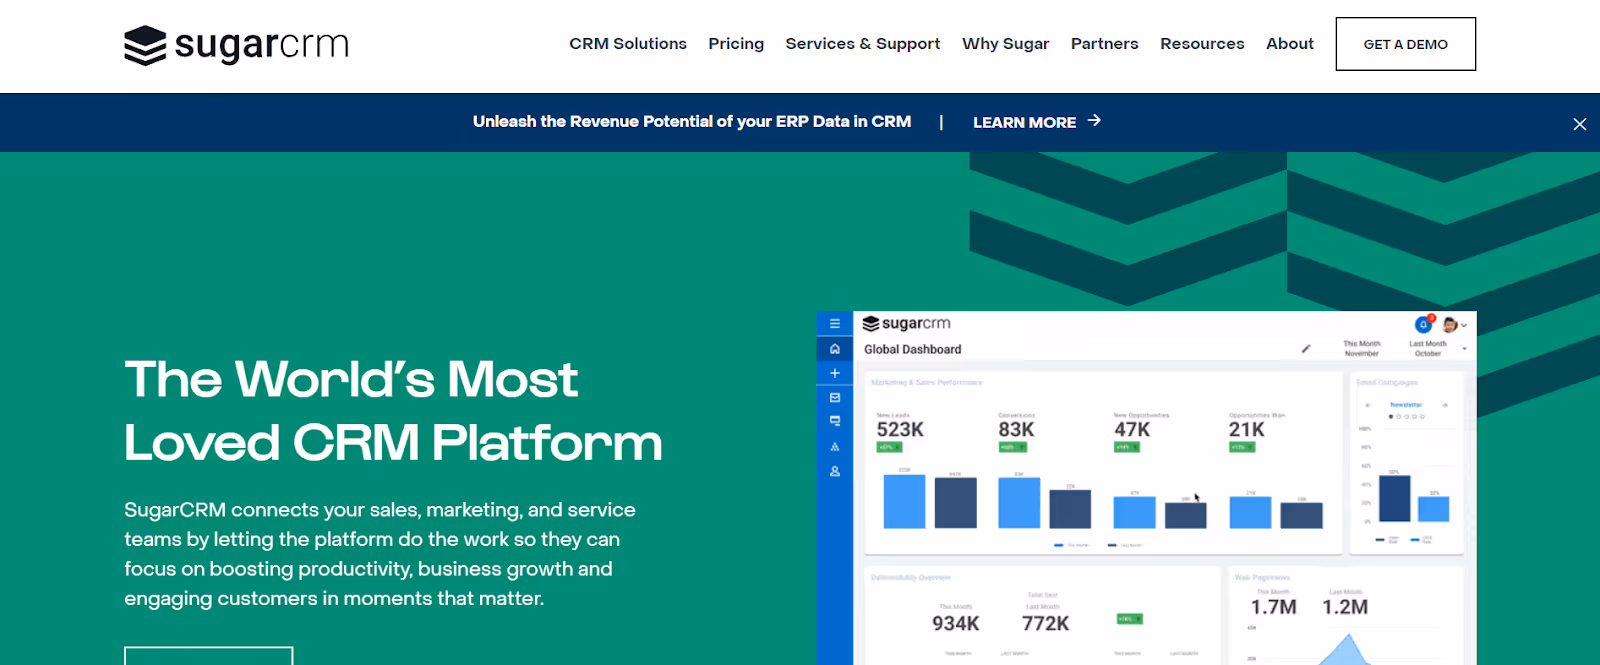Image resolution: width=1600 pixels, height=665 pixels.
Task: Open the mail icon in dashboard sidebar
Action: pyautogui.click(x=835, y=397)
